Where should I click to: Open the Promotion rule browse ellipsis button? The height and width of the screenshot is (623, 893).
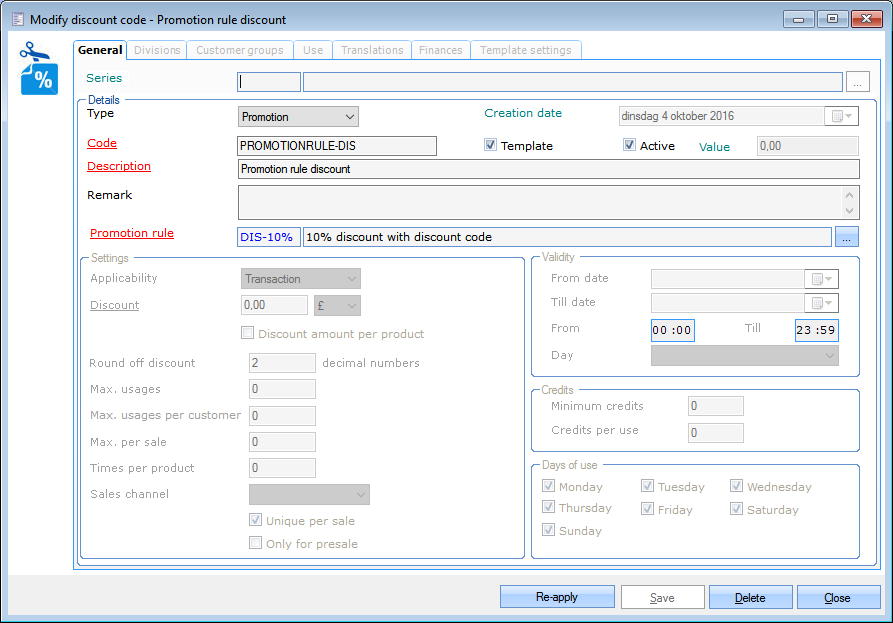[x=846, y=237]
